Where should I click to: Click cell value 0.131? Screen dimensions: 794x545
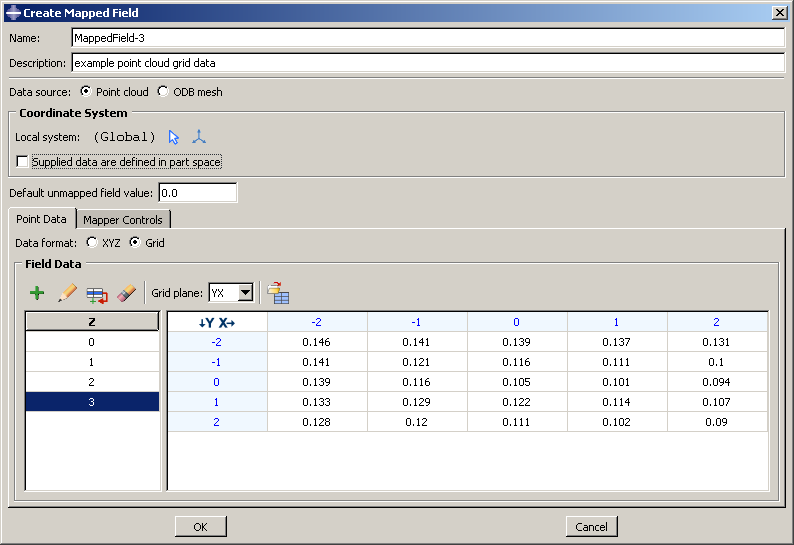(717, 342)
